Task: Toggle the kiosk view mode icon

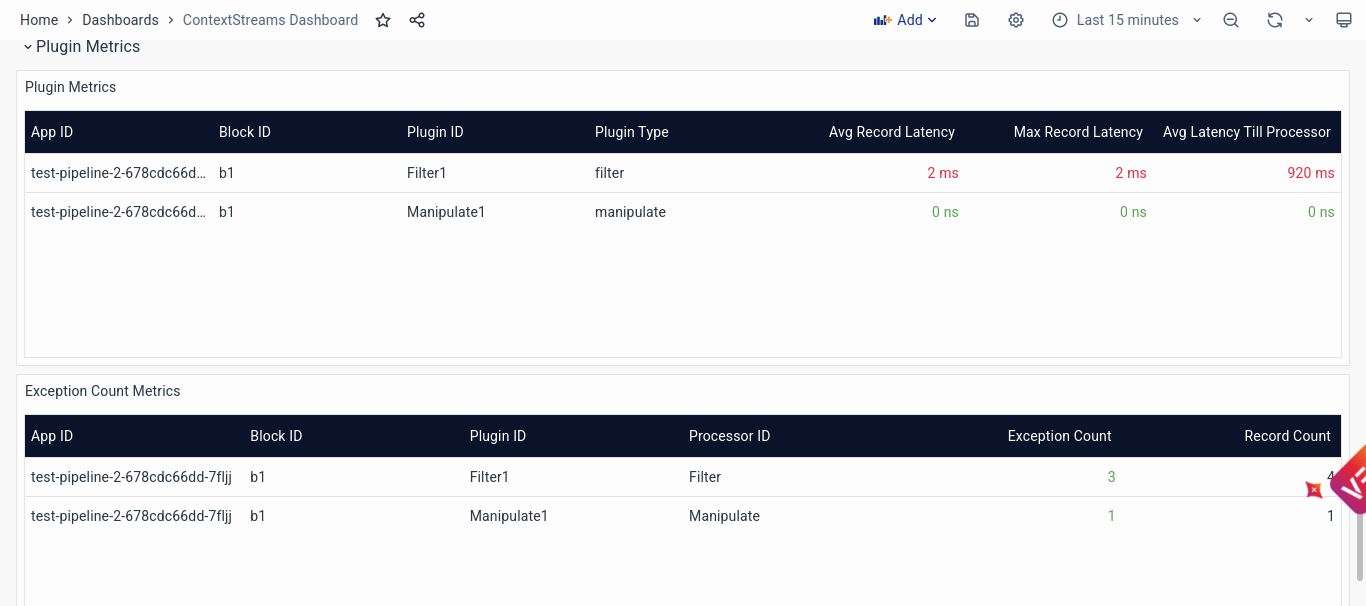Action: [x=1344, y=20]
